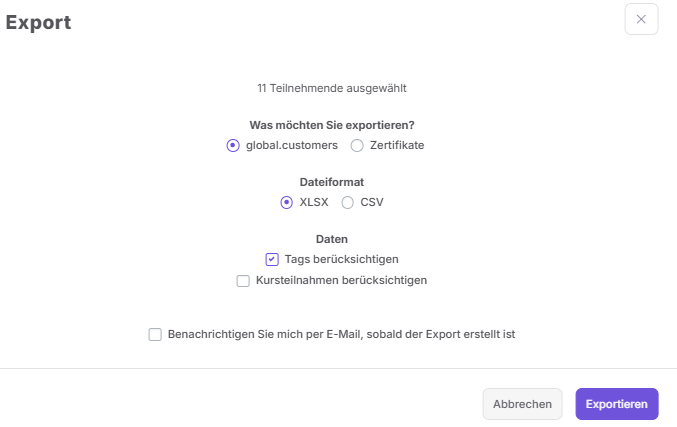Choose the Zertifikate radio button

tap(357, 145)
